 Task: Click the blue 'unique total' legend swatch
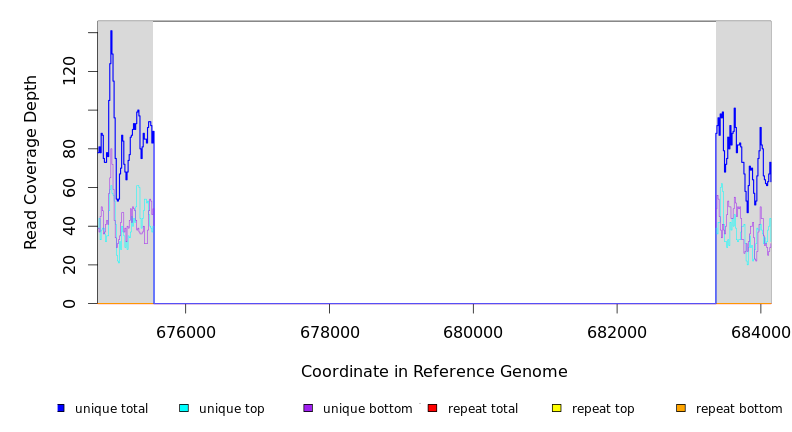pos(61,408)
